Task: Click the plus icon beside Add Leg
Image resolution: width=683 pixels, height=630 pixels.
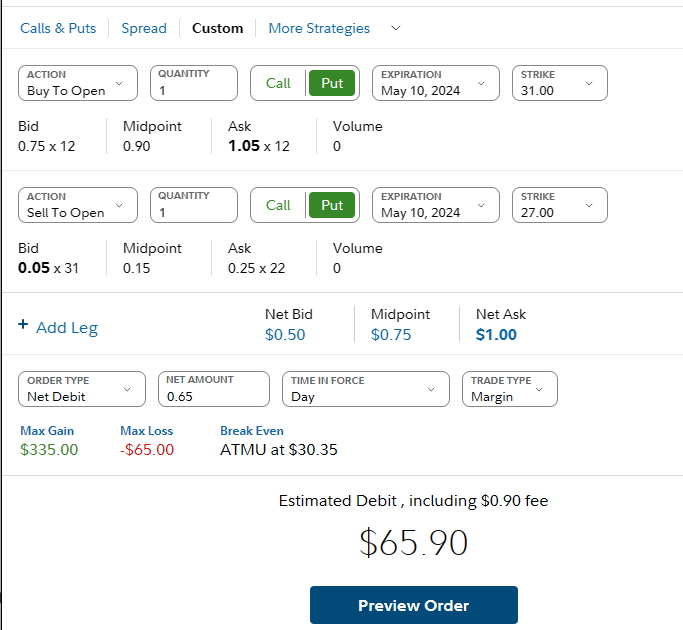Action: pos(23,325)
